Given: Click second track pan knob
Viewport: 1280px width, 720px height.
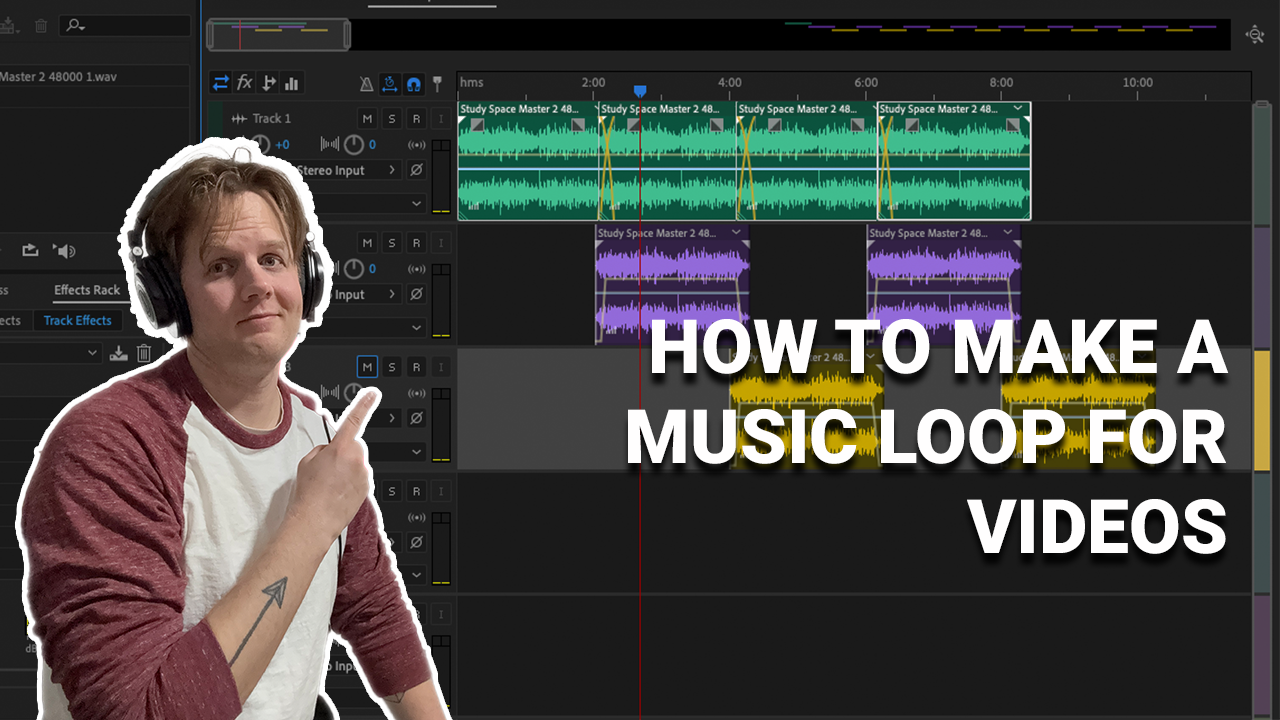Looking at the screenshot, I should click(354, 269).
